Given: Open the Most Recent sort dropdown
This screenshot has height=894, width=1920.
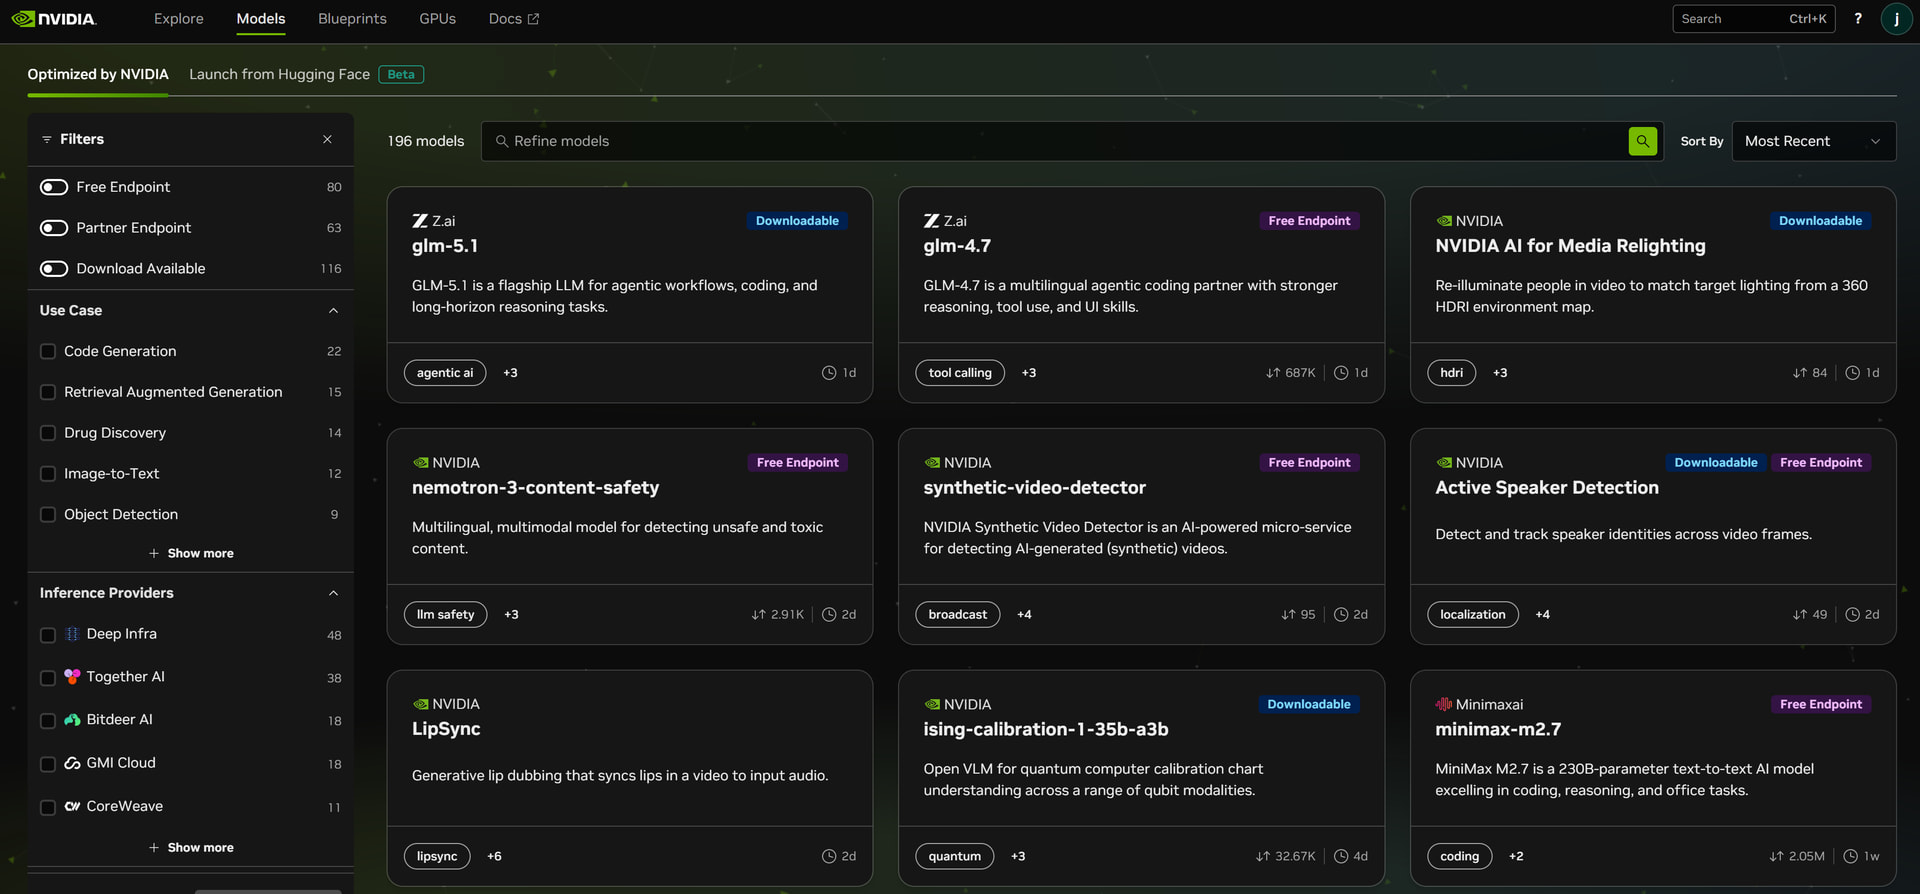Looking at the screenshot, I should (x=1813, y=141).
